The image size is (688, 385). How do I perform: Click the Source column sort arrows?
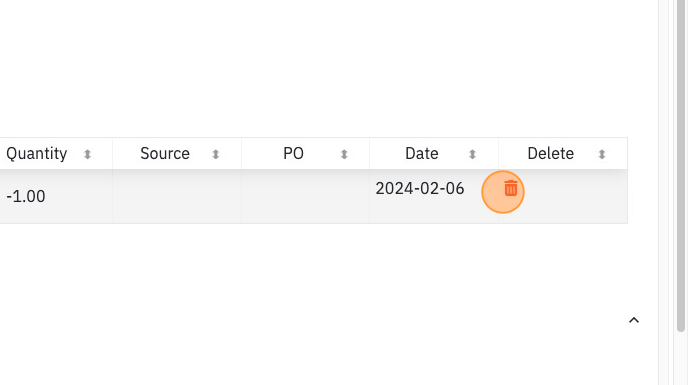(215, 154)
